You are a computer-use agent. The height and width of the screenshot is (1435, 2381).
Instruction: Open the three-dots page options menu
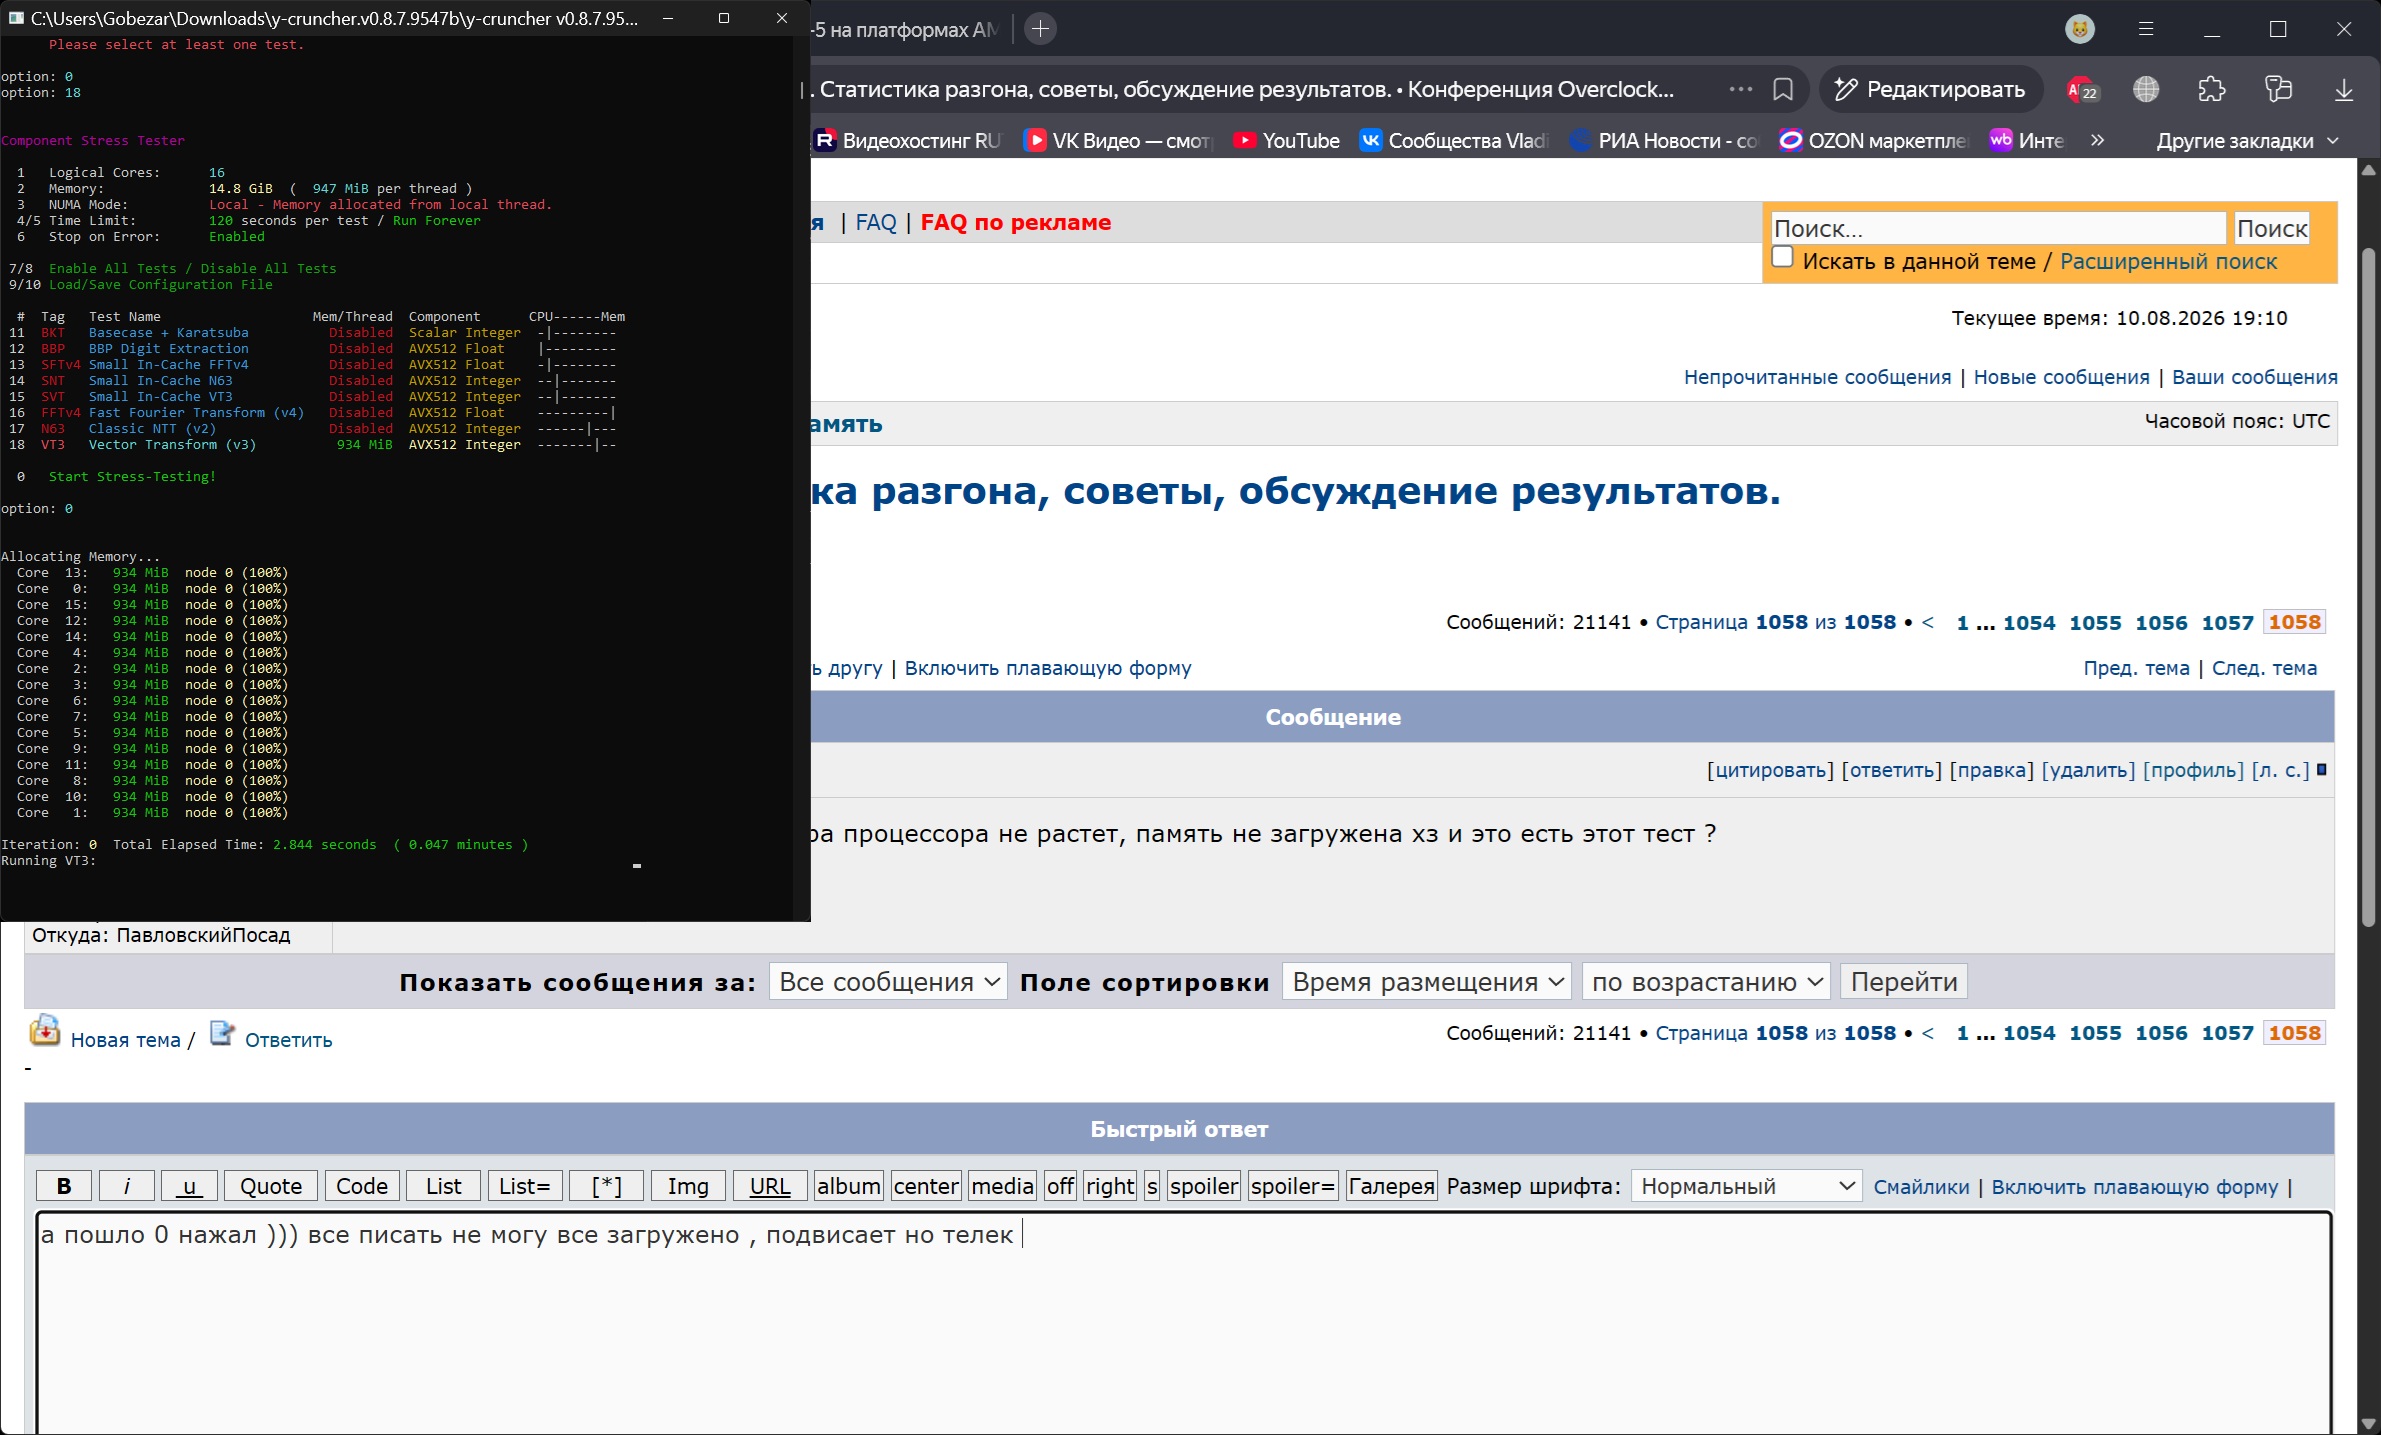1741,89
